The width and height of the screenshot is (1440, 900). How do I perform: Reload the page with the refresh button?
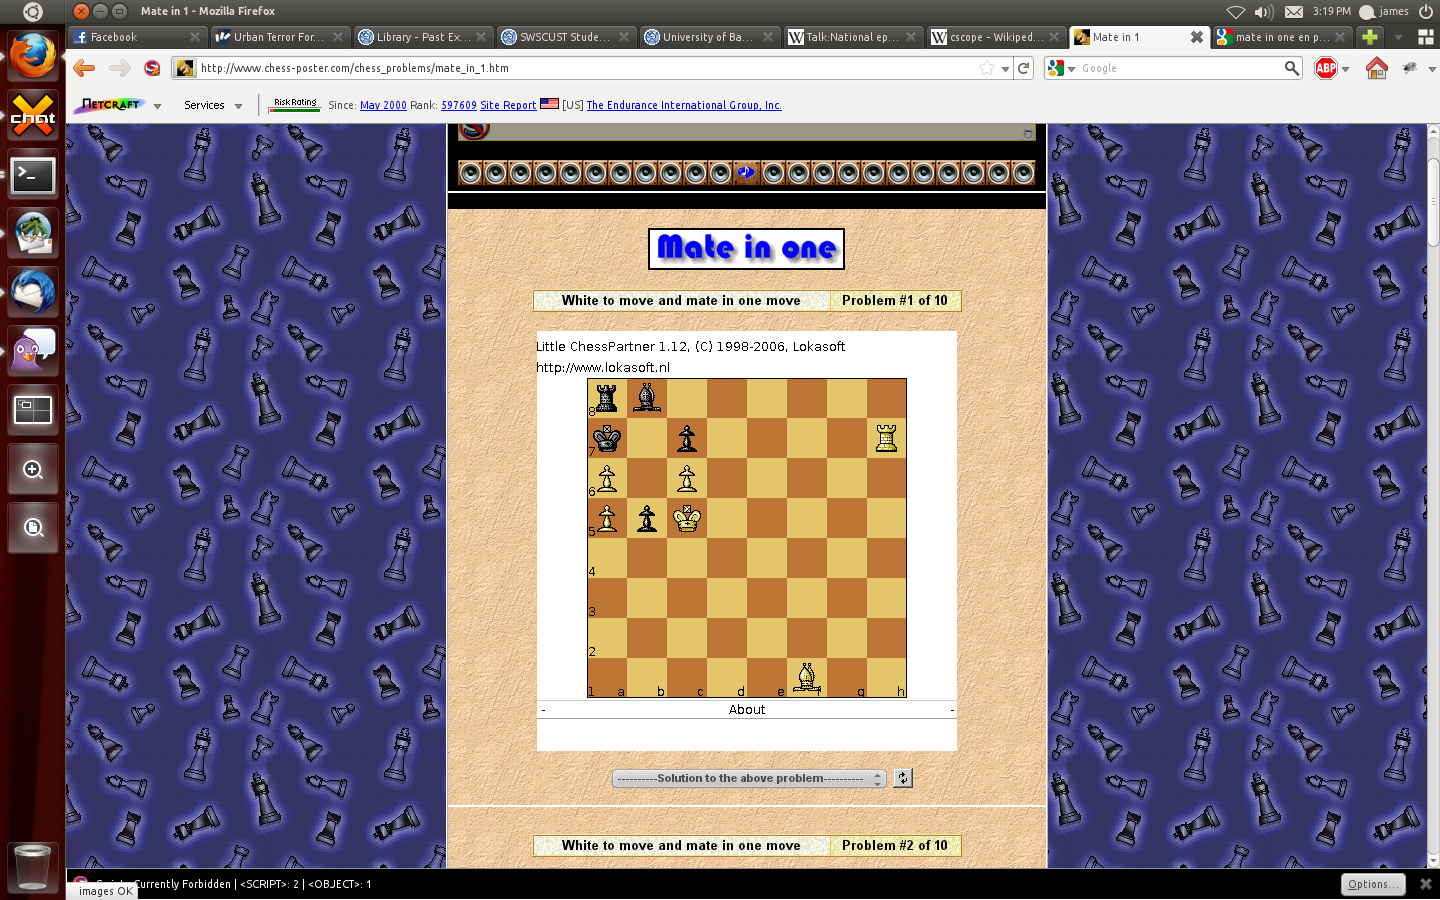point(1023,68)
